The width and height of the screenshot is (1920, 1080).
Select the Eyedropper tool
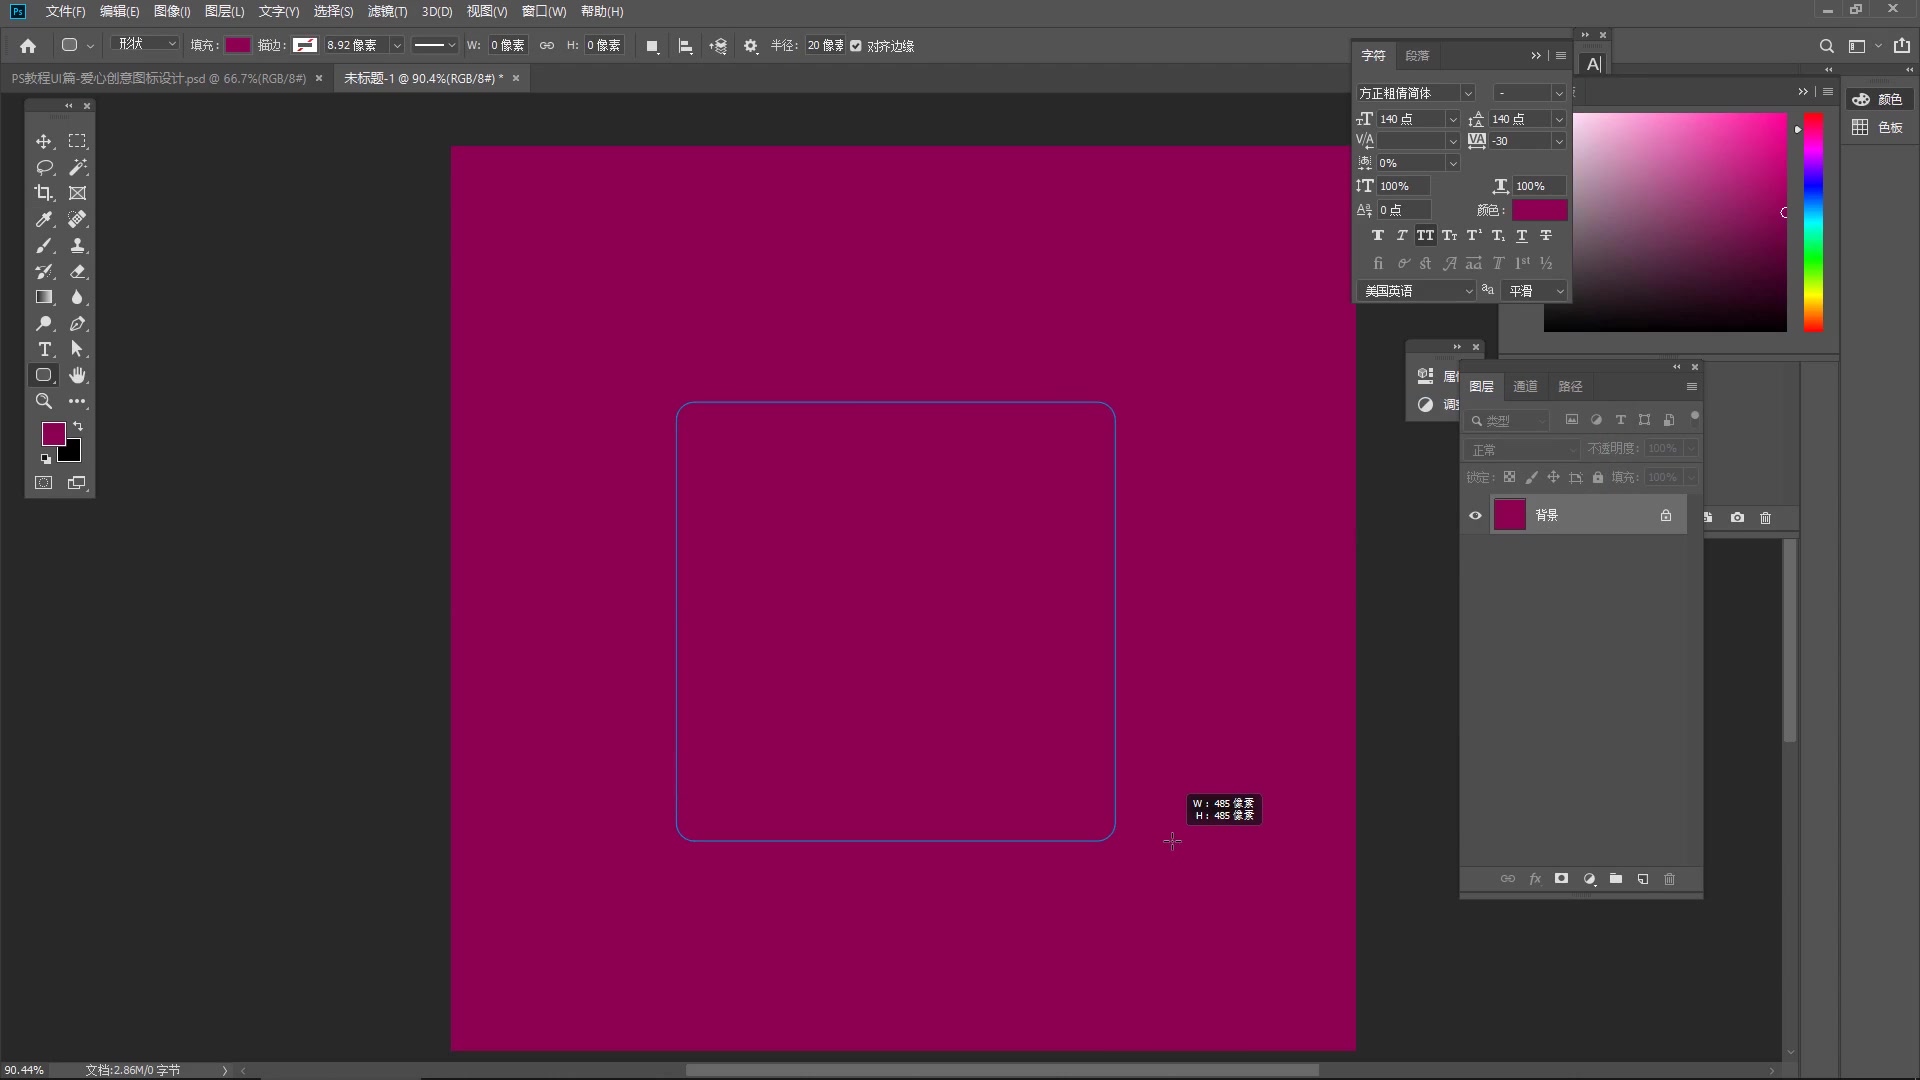point(44,220)
